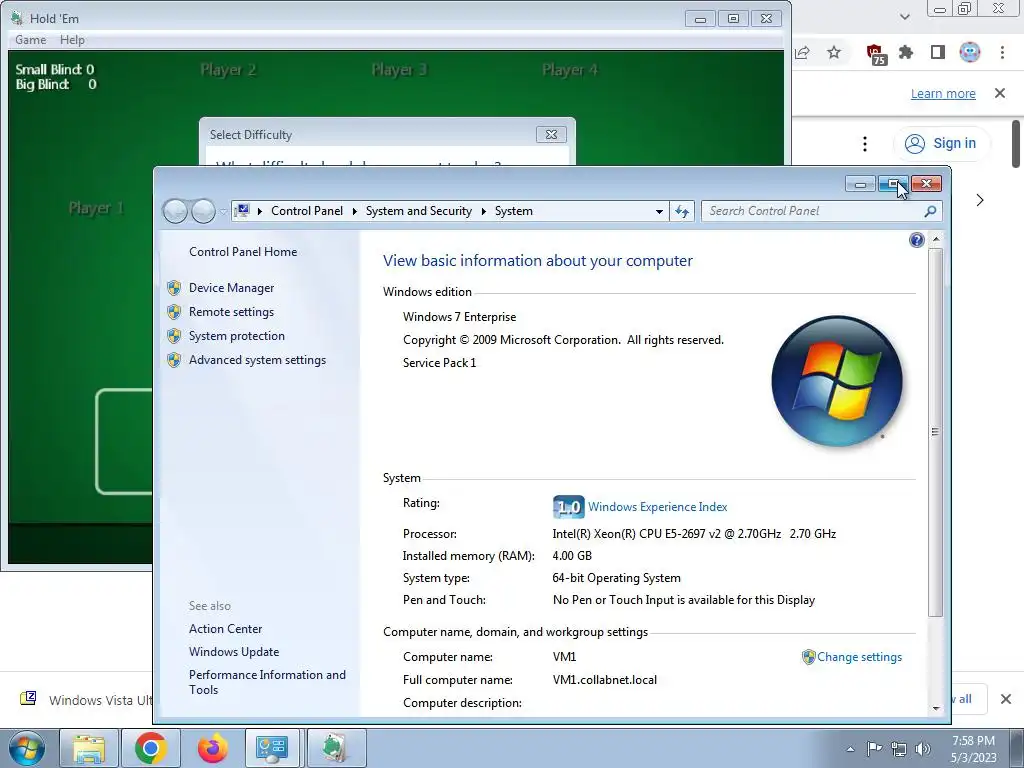Bookmark this page with the star icon

[x=834, y=52]
